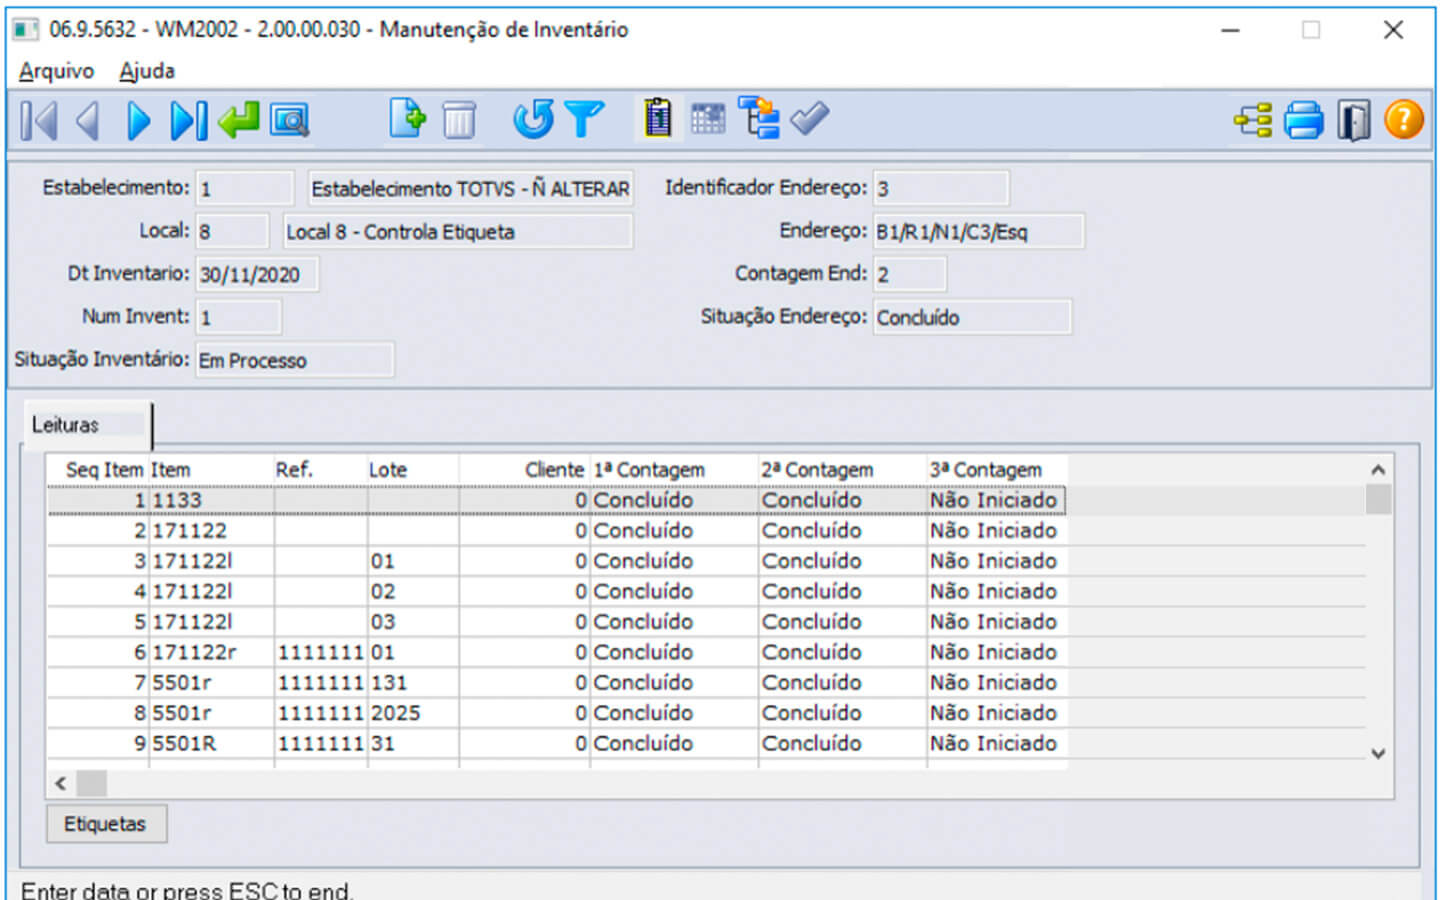Select the Leituras tab
Viewport: 1440px width, 900px height.
(x=66, y=425)
